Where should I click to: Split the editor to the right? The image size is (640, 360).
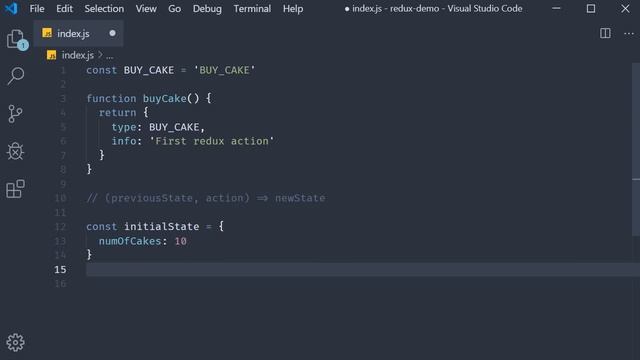[x=605, y=33]
